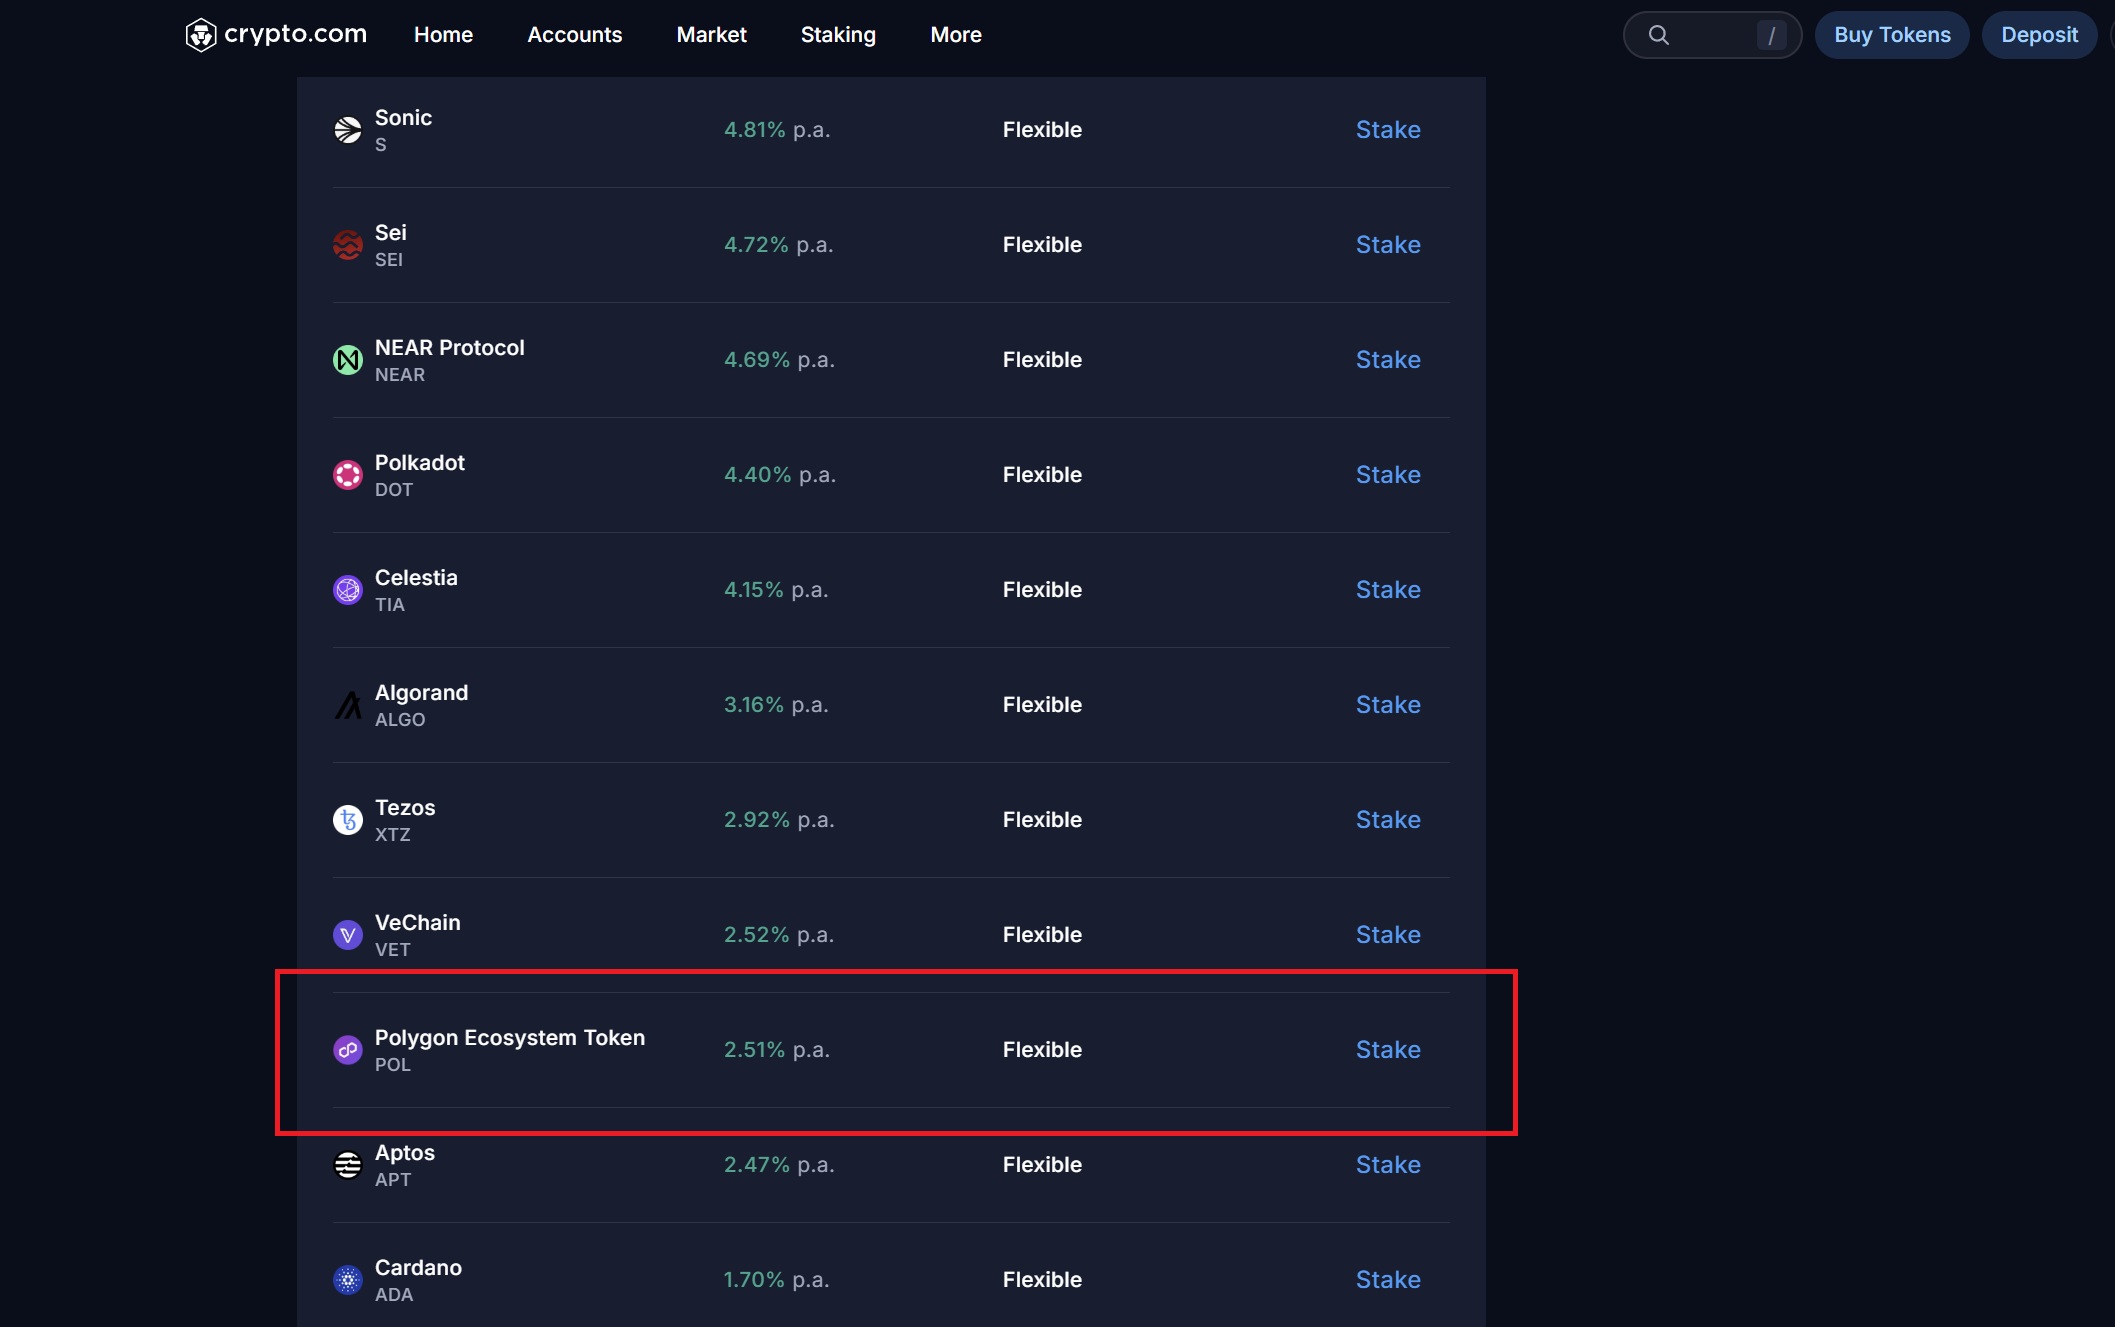The height and width of the screenshot is (1327, 2115).
Task: Stake Polkadot tokens
Action: coord(1388,475)
